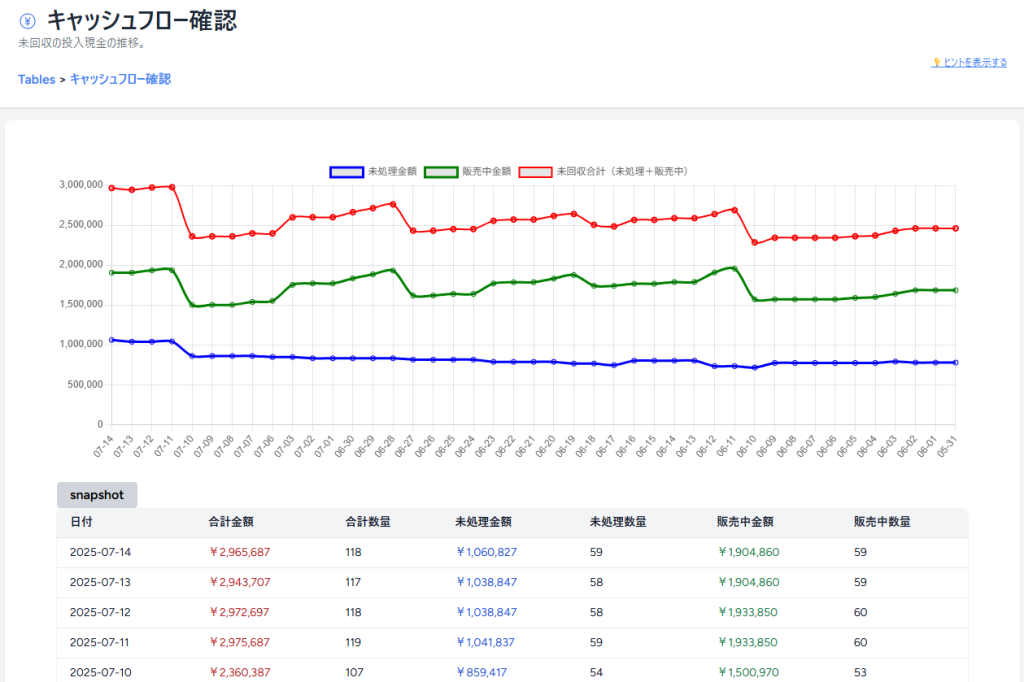Click the red line's first point at 07-14

[x=111, y=187]
